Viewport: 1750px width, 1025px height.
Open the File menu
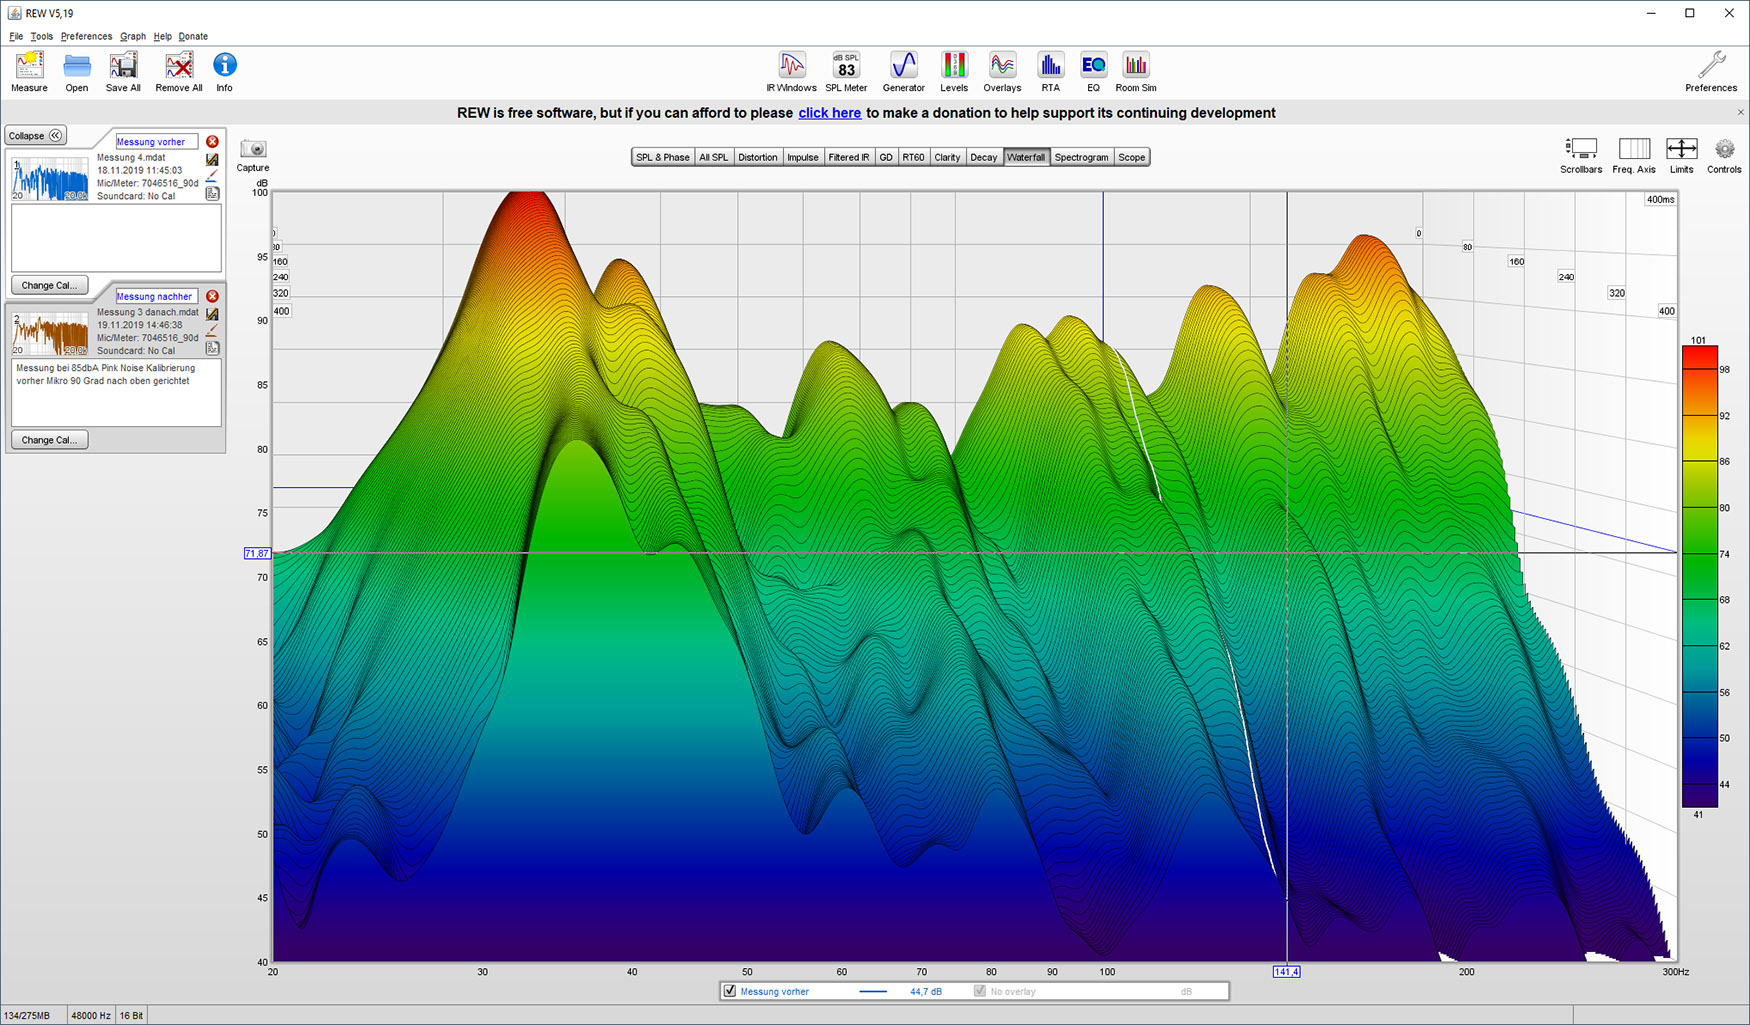click(16, 36)
